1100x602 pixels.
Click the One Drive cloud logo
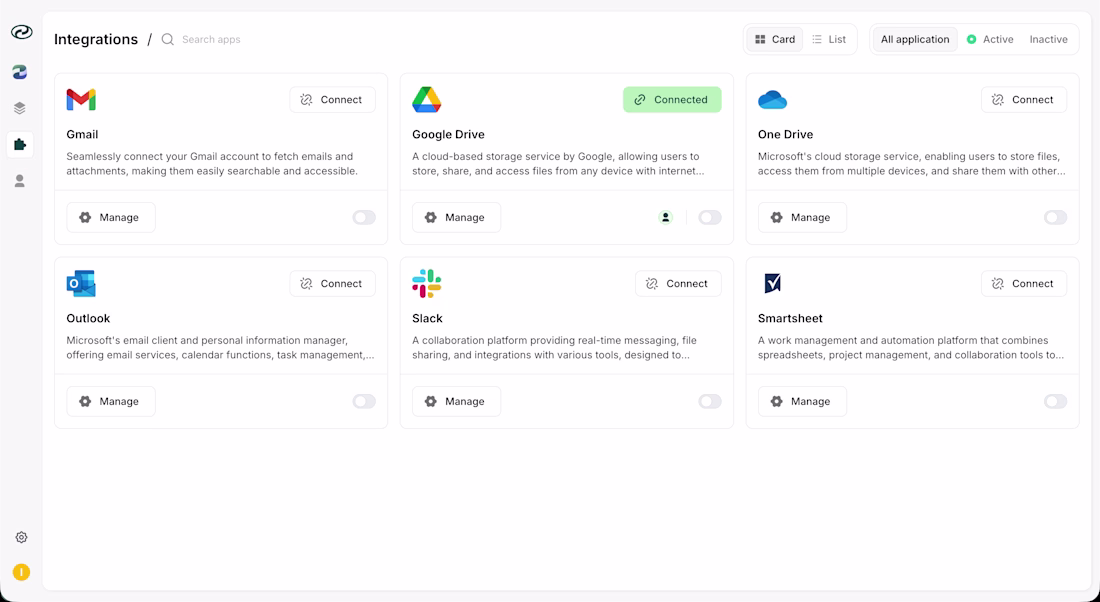[x=772, y=100]
